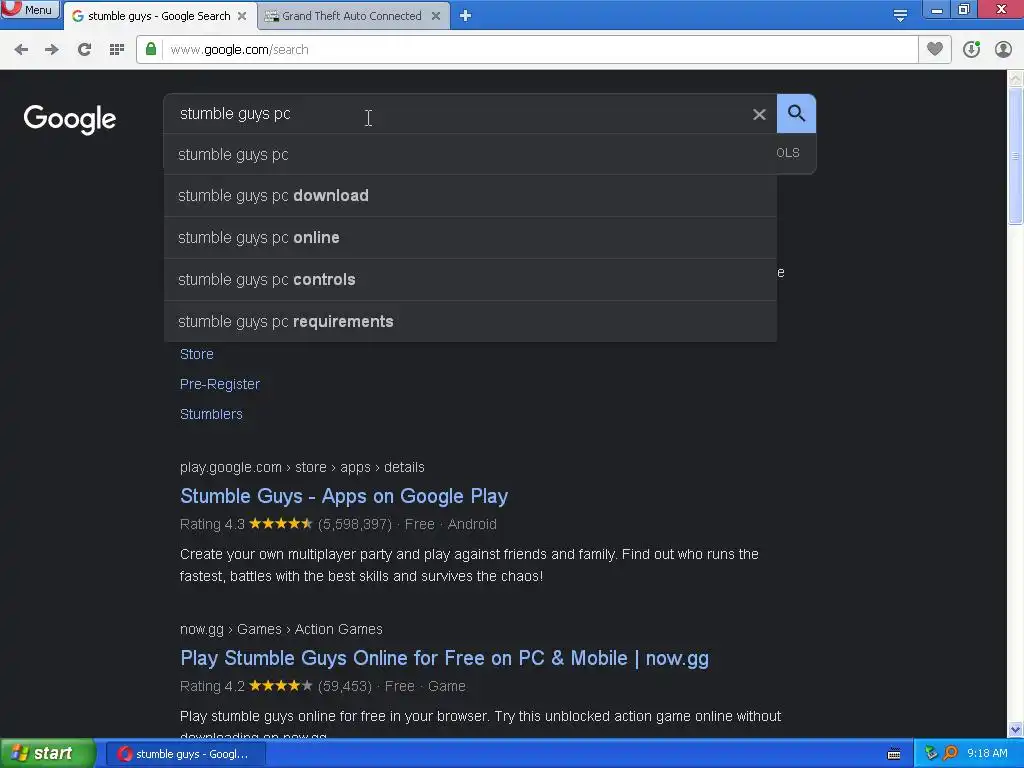
Task: Open the user account icon
Action: tap(1003, 49)
